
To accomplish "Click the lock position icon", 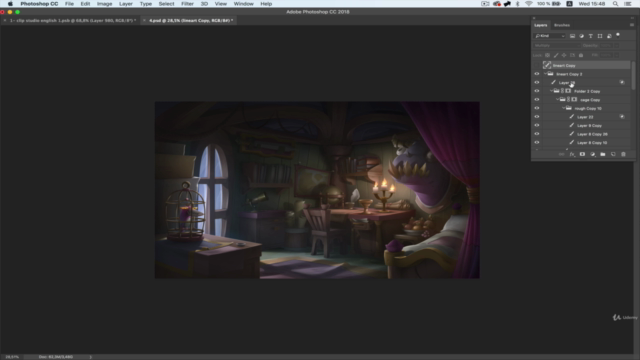I will (564, 55).
